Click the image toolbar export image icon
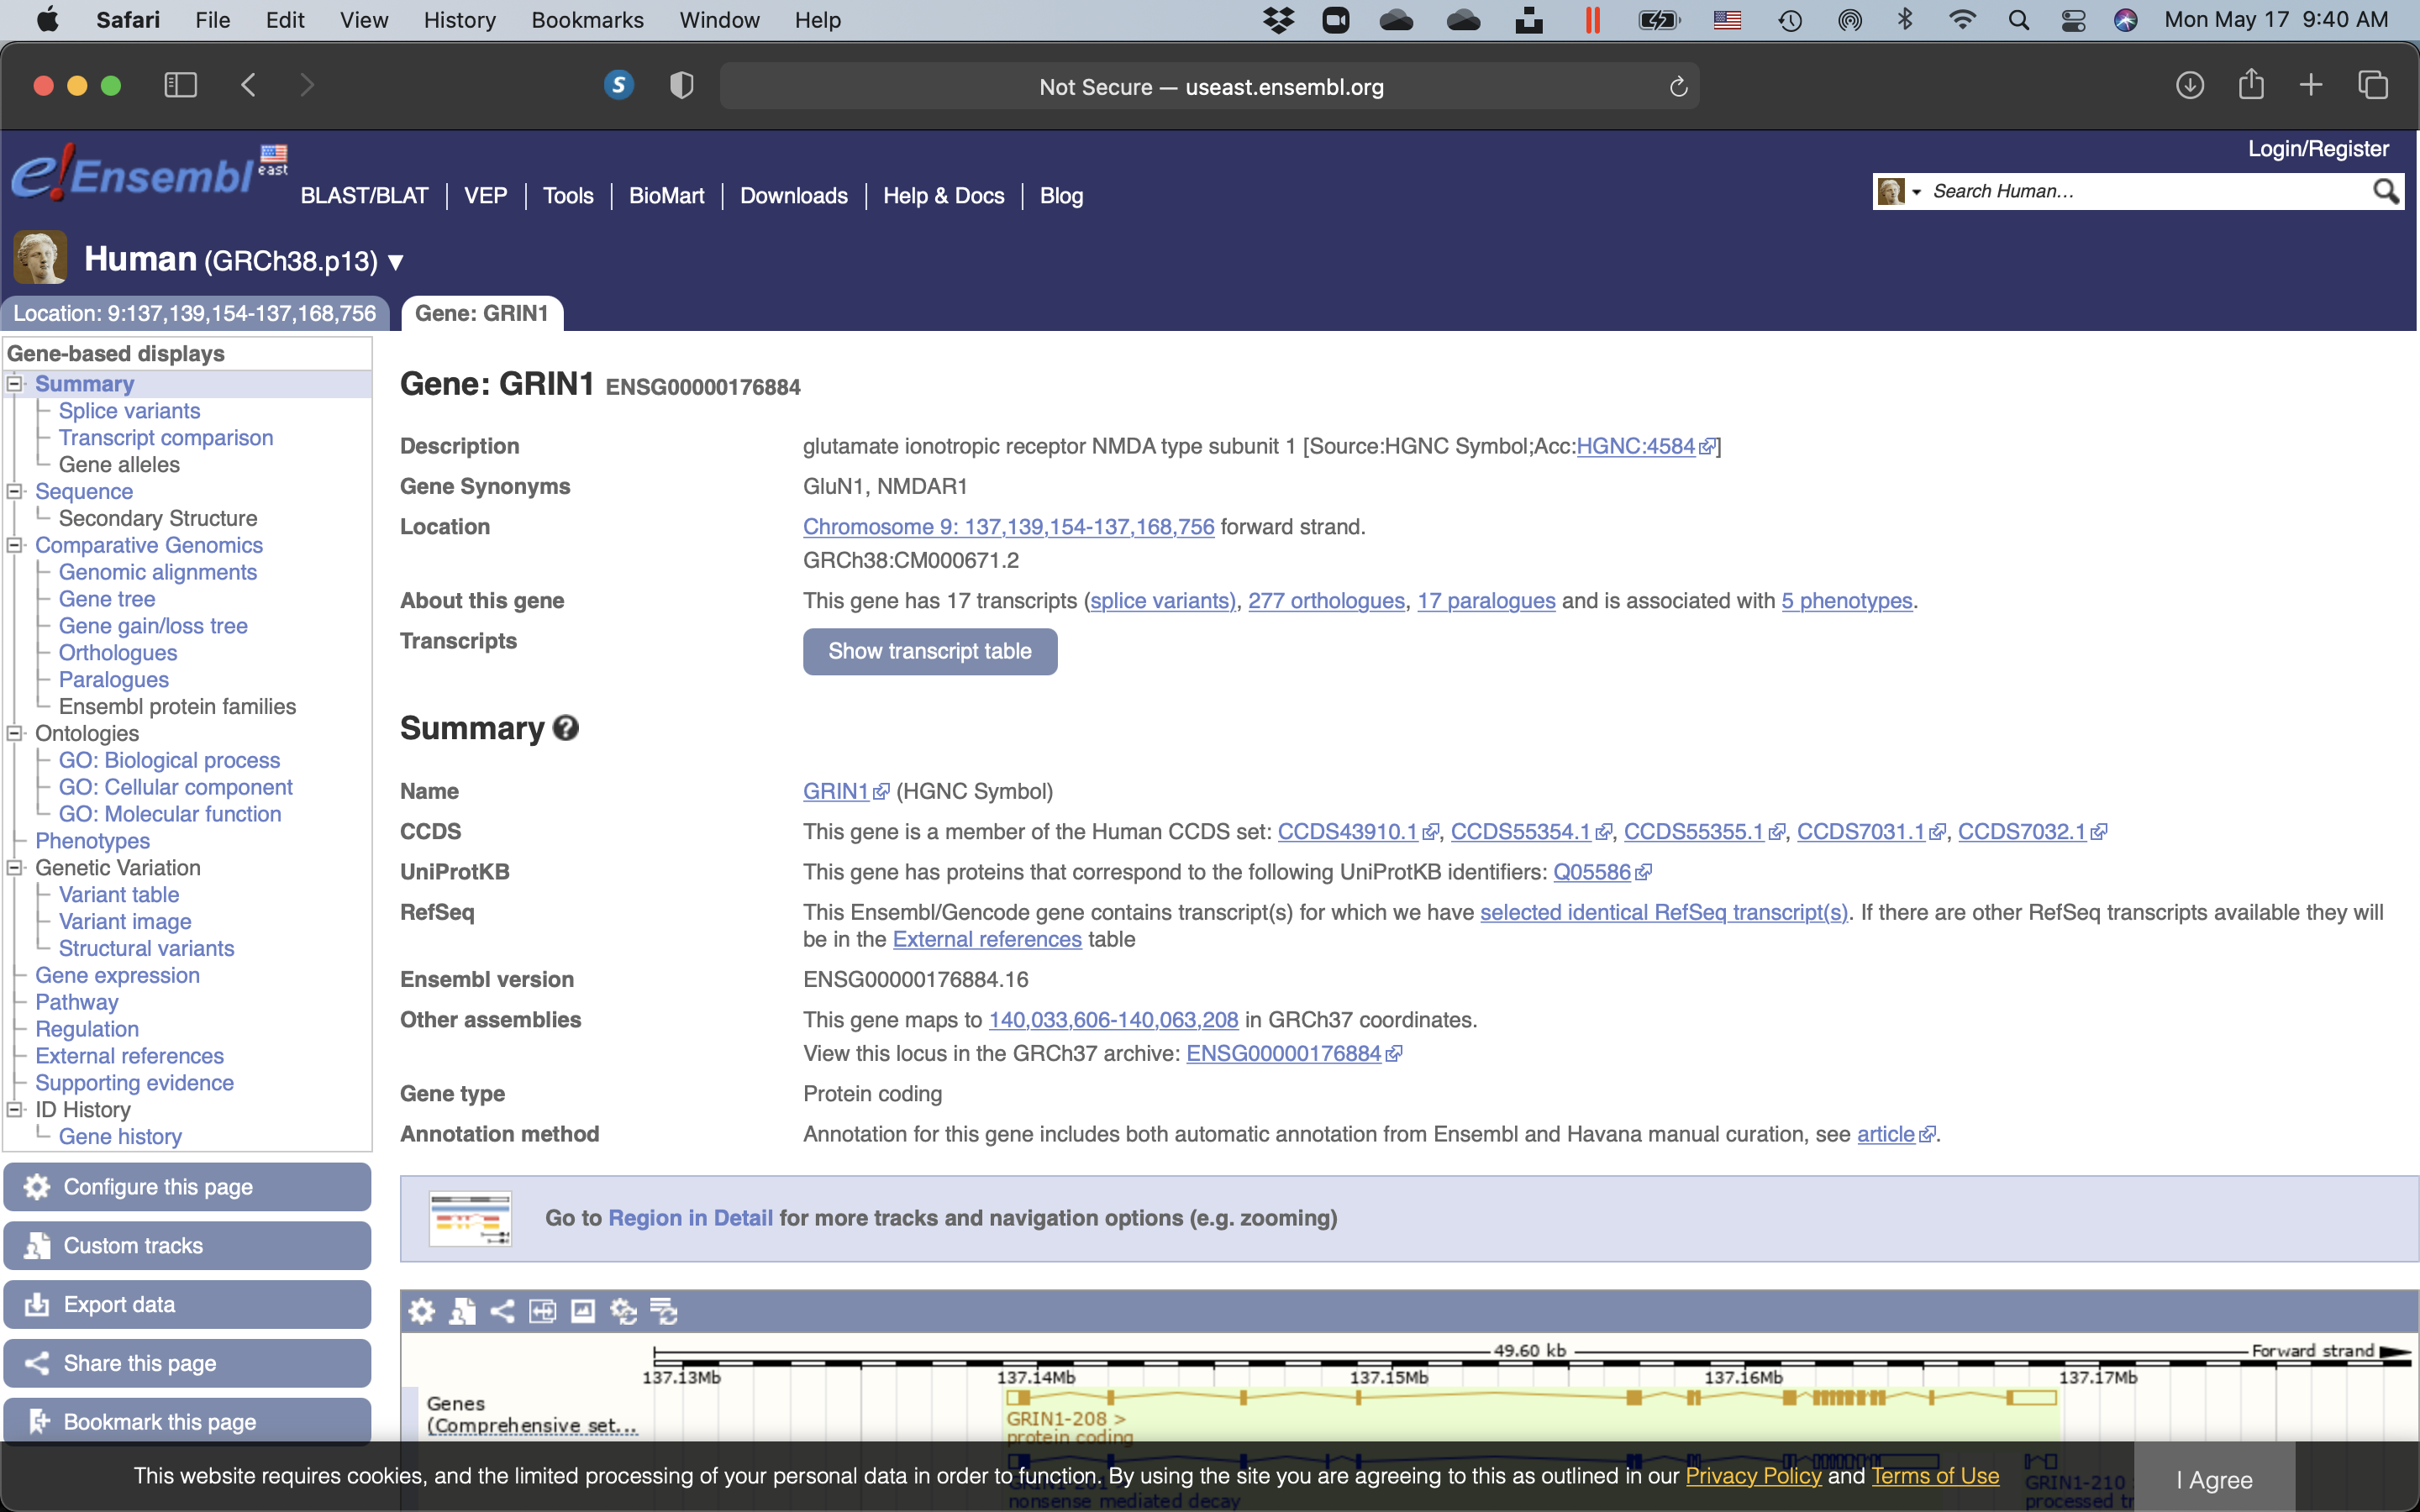 [x=583, y=1311]
